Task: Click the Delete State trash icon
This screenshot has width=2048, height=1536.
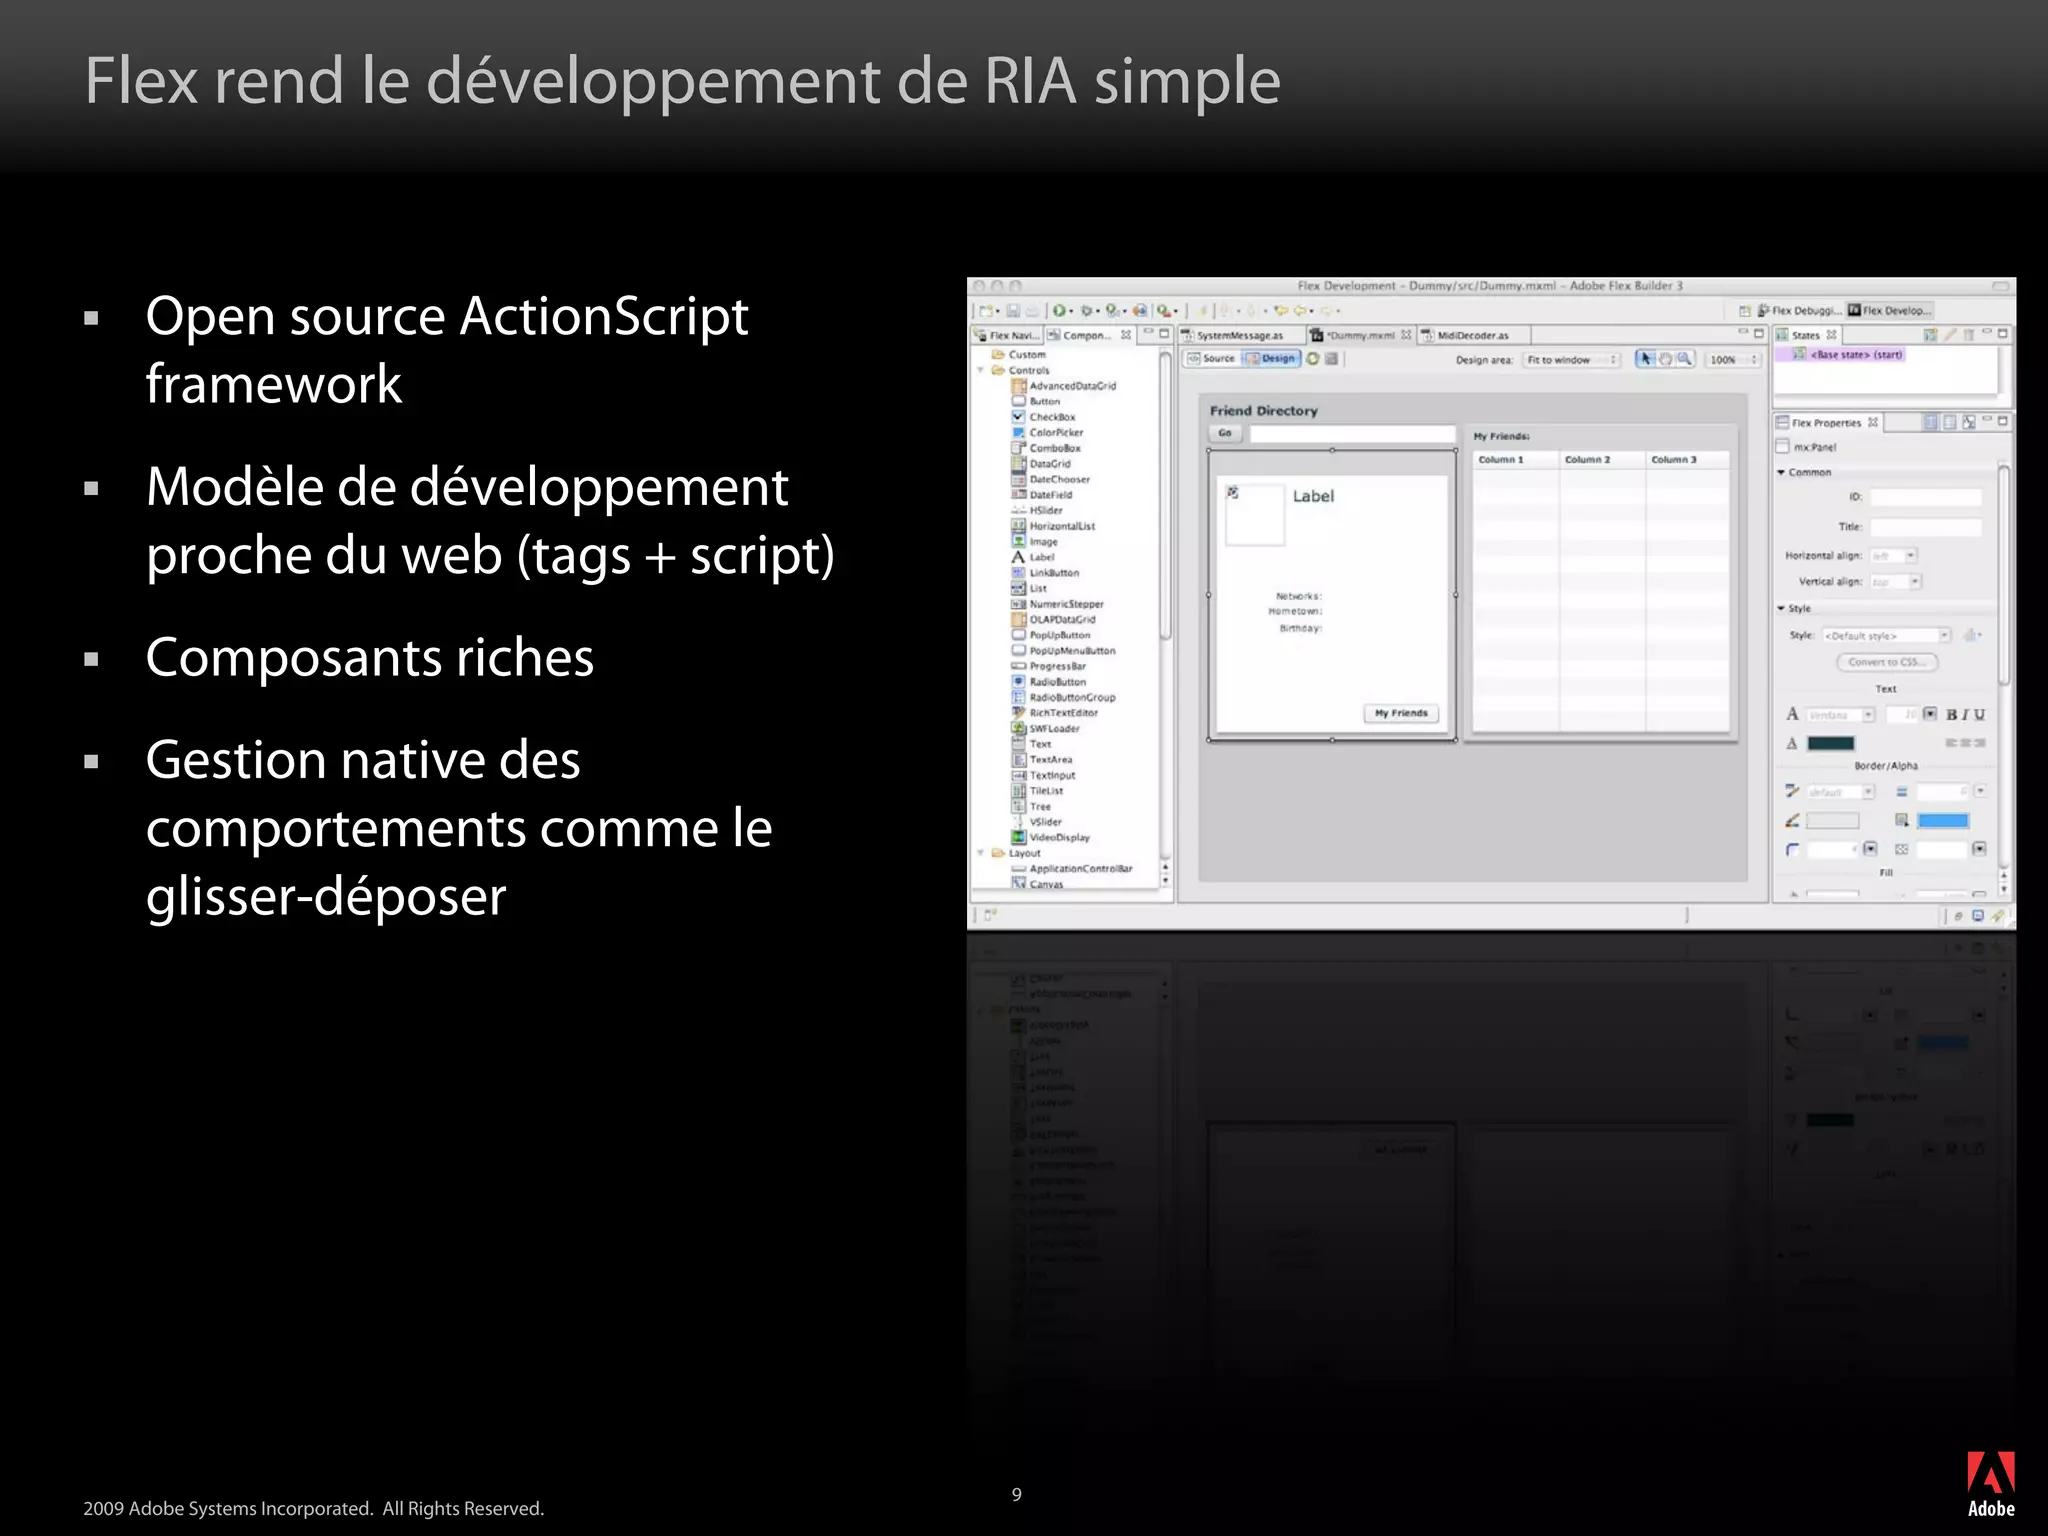Action: pos(1968,335)
